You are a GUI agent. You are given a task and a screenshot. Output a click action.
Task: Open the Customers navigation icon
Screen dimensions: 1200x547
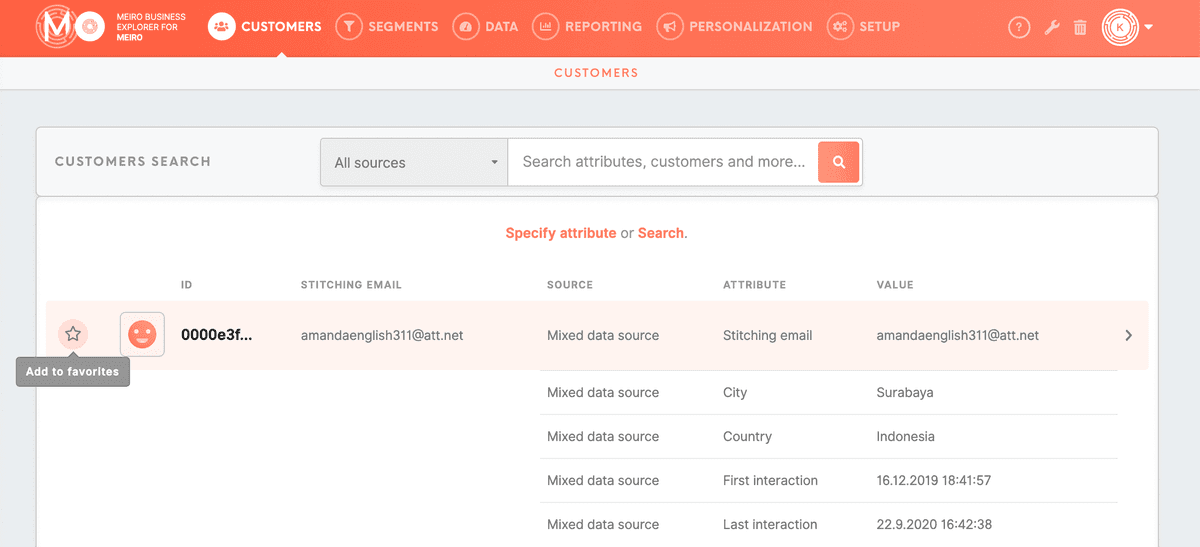tap(222, 27)
